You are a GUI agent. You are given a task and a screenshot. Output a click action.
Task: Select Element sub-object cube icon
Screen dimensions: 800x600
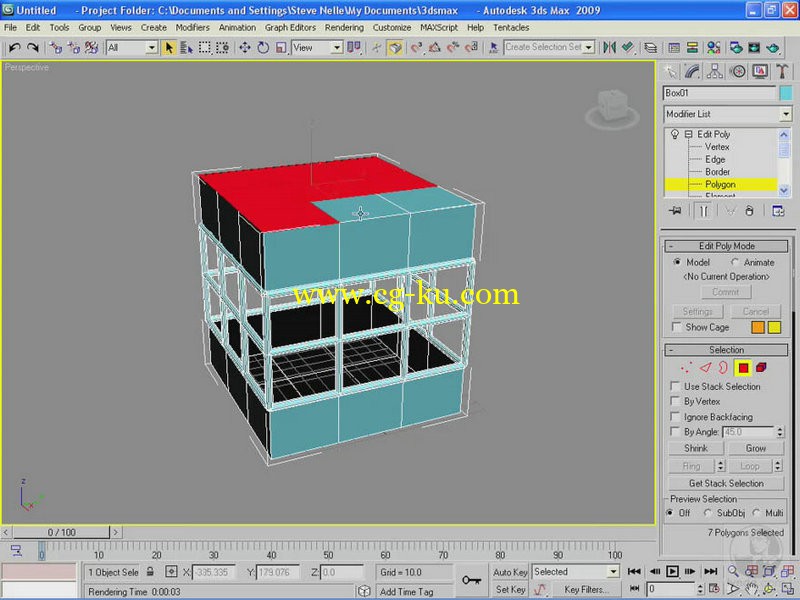pyautogui.click(x=761, y=368)
